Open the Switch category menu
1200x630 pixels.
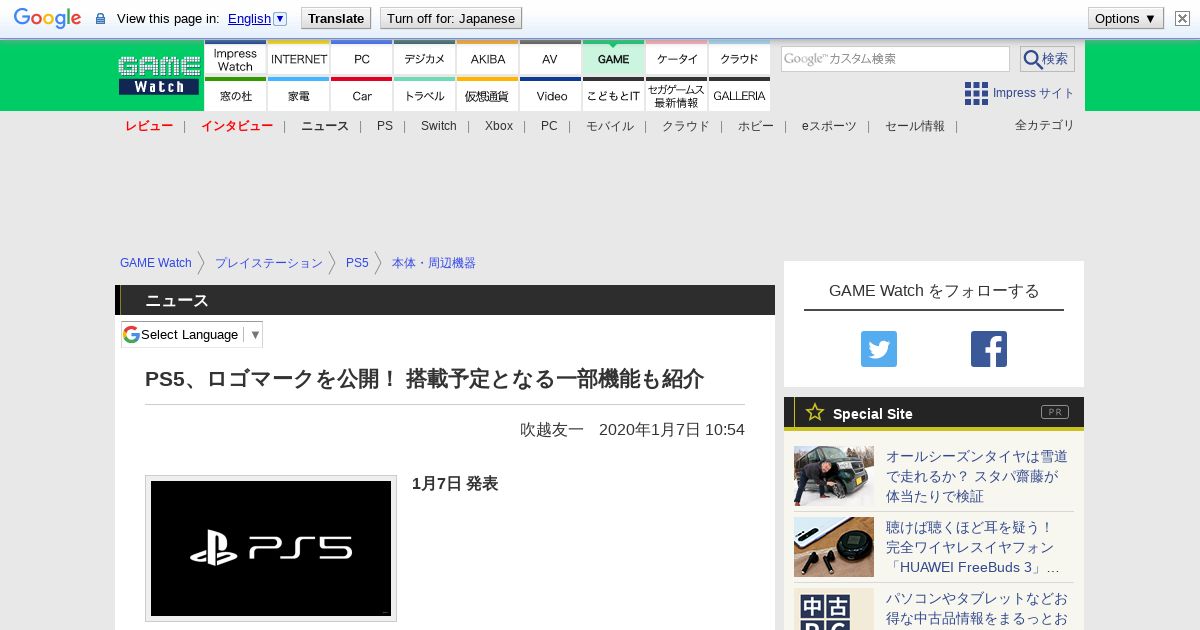438,126
